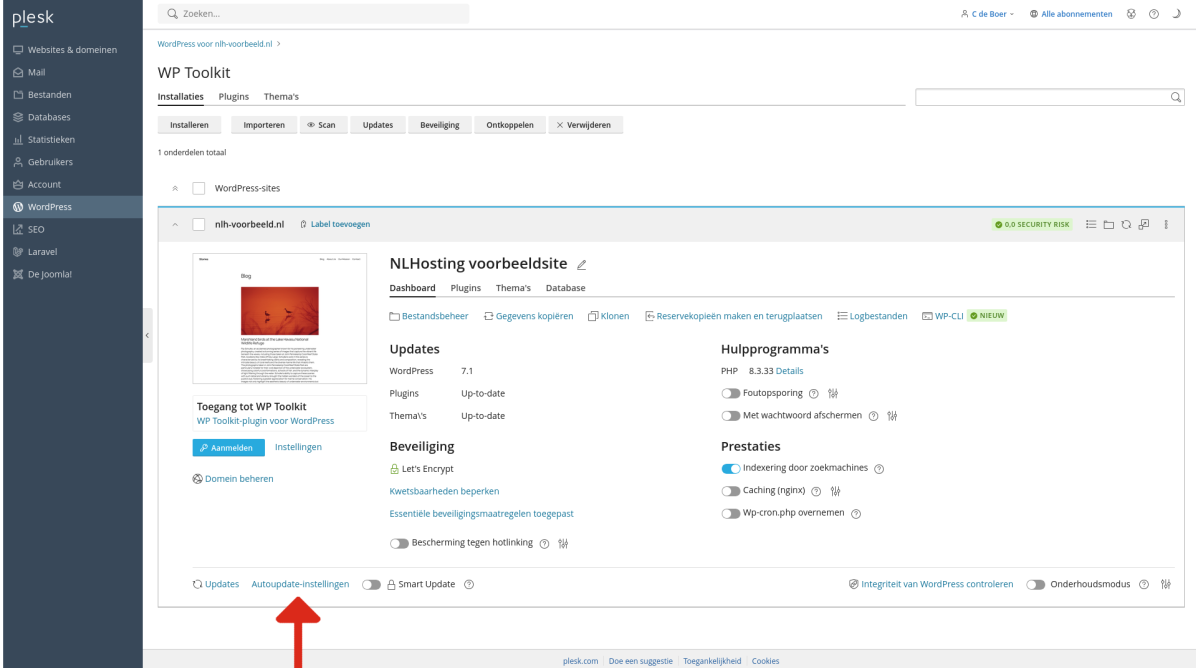This screenshot has width=1196, height=668.
Task: Toggle dark mode moon icon
Action: [1176, 14]
